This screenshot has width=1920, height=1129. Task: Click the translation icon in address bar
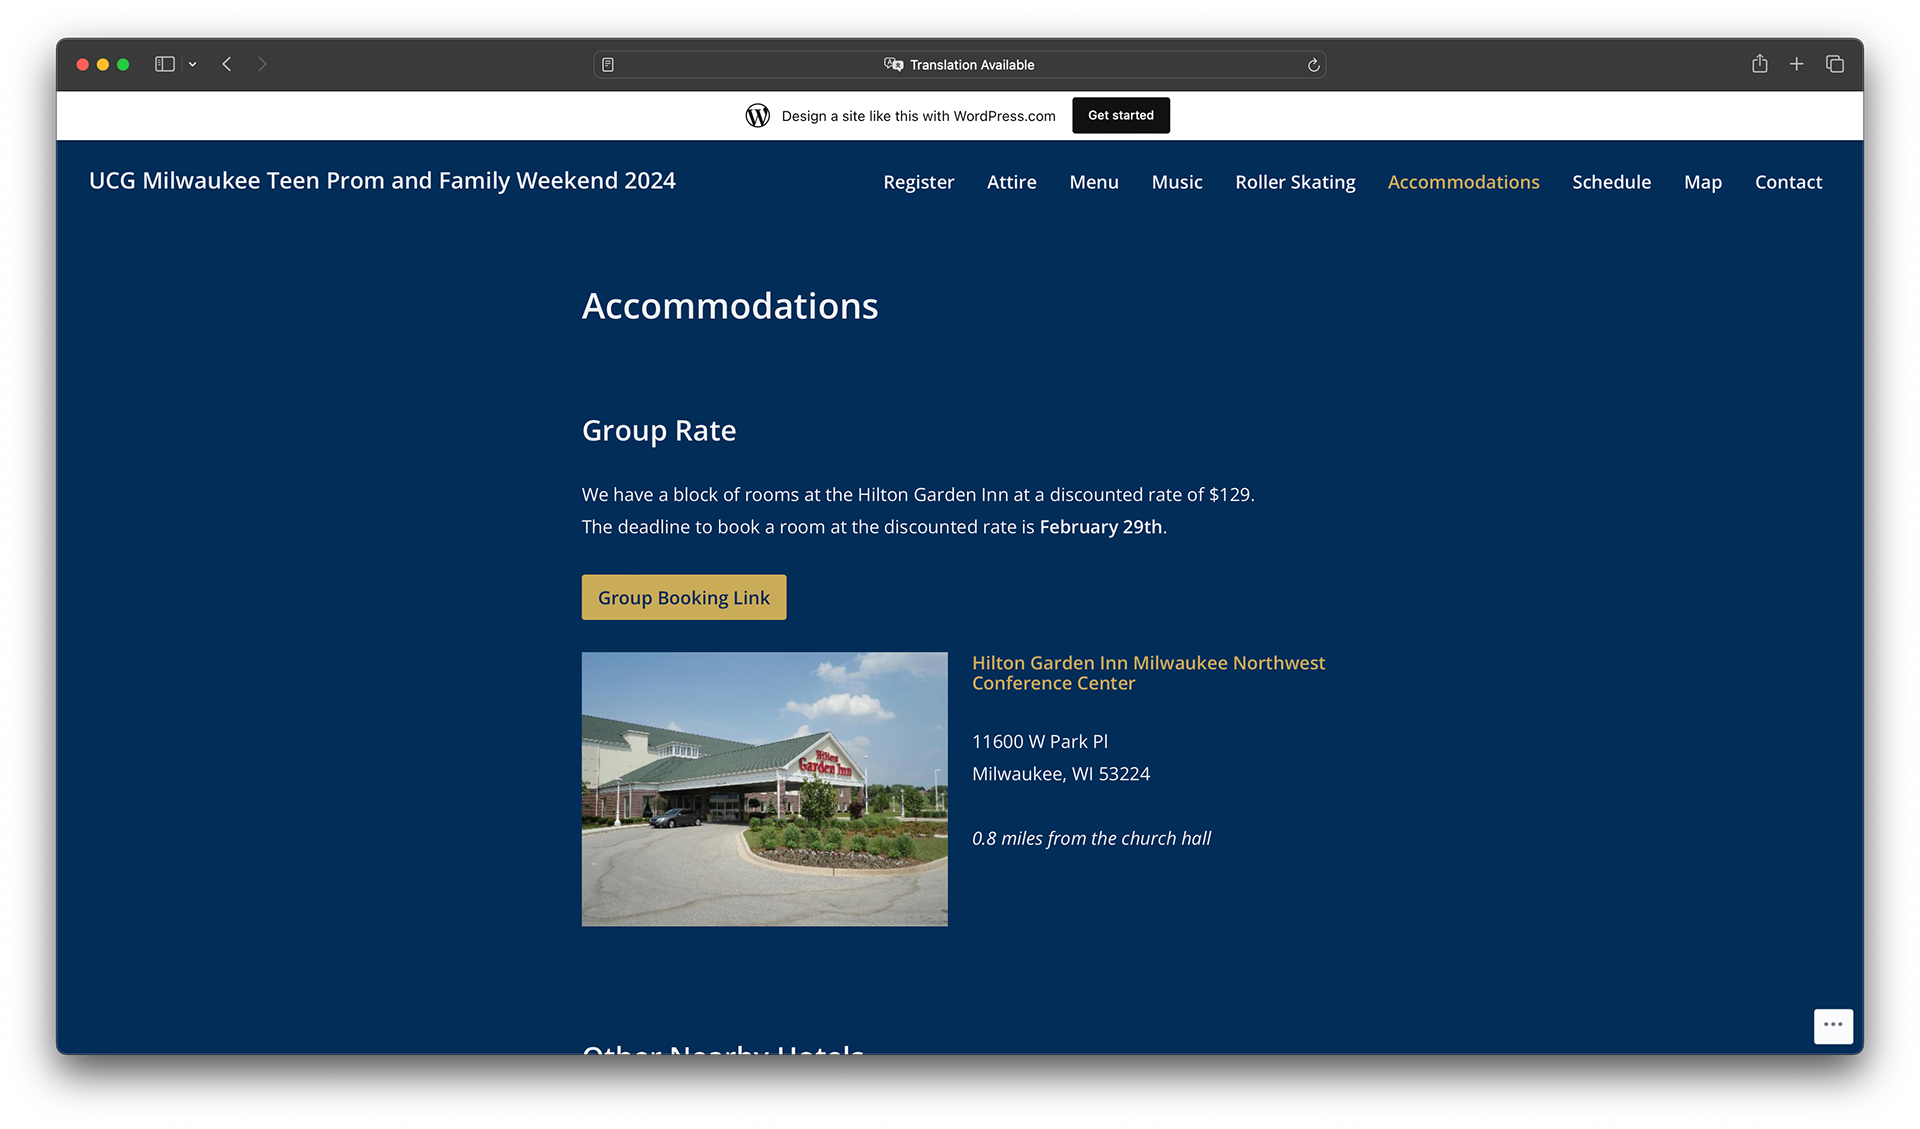click(x=893, y=64)
